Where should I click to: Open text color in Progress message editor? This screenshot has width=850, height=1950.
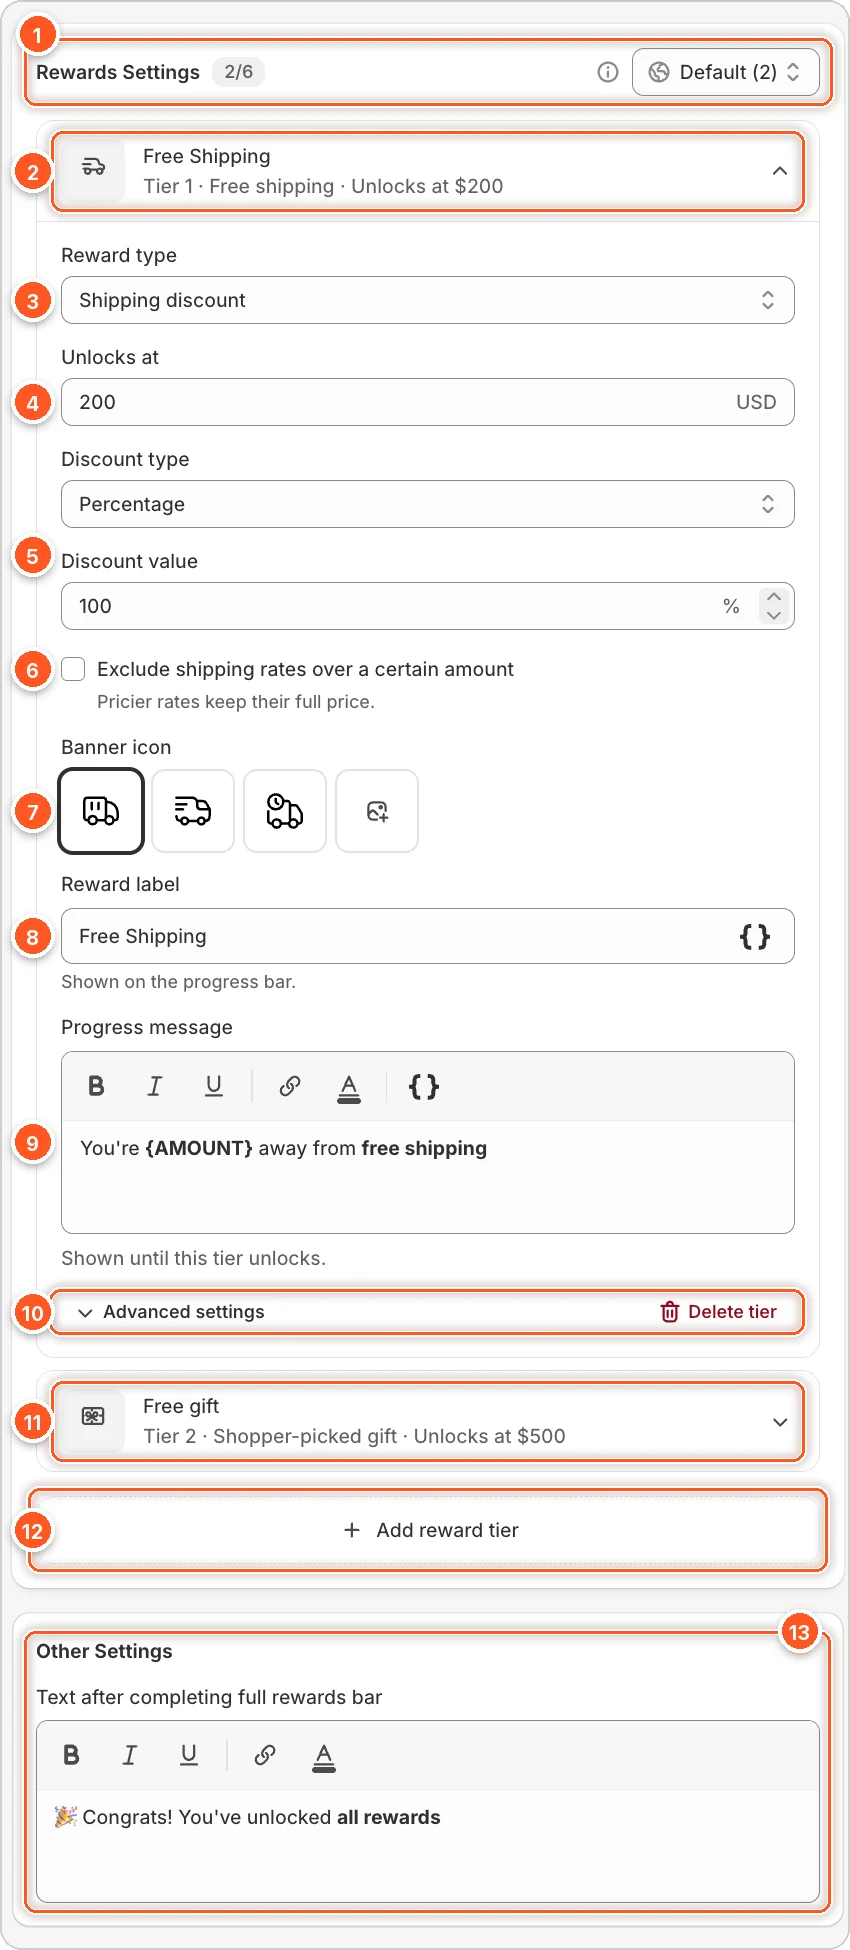[x=349, y=1087]
